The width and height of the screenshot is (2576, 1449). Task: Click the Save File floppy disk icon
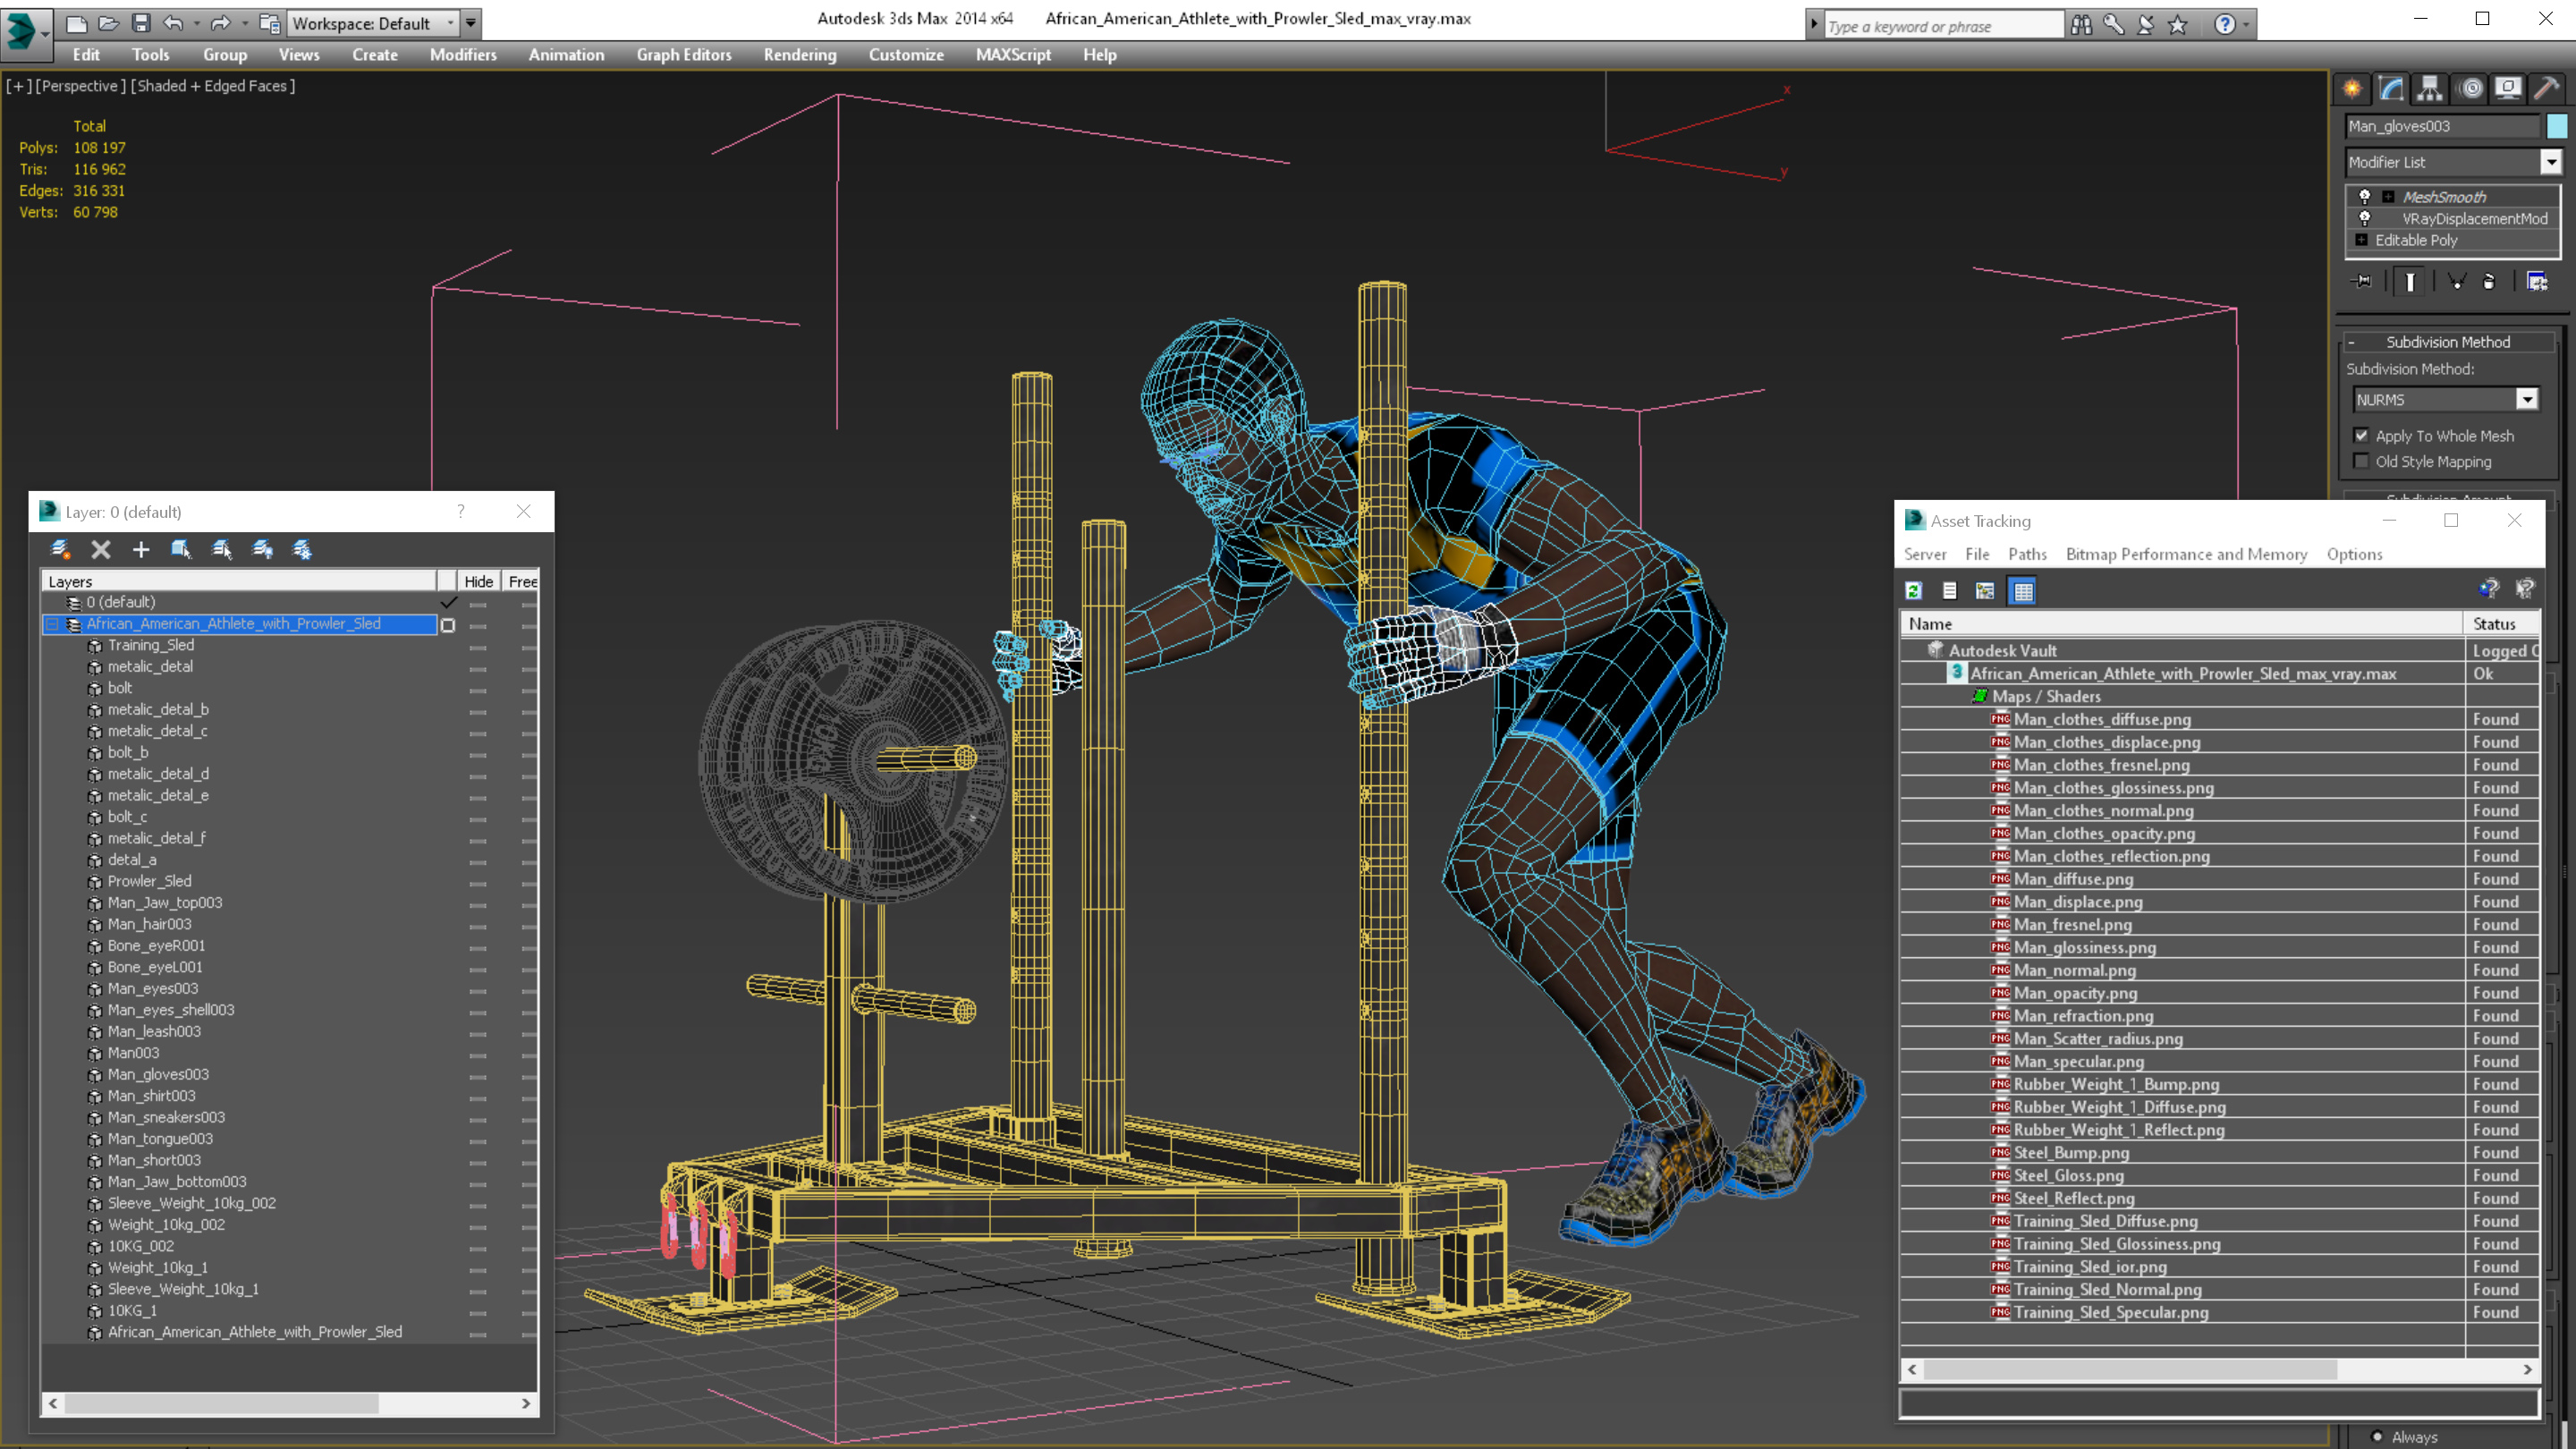(x=141, y=23)
